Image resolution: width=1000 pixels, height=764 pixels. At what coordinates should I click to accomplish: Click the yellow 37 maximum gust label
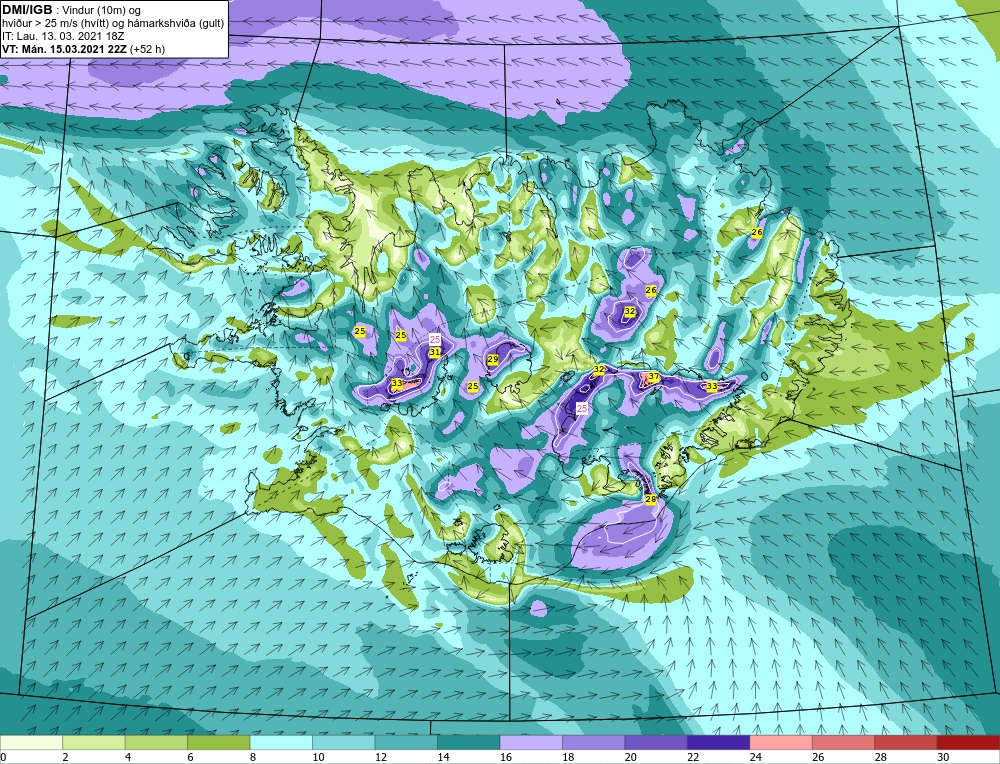pos(654,377)
